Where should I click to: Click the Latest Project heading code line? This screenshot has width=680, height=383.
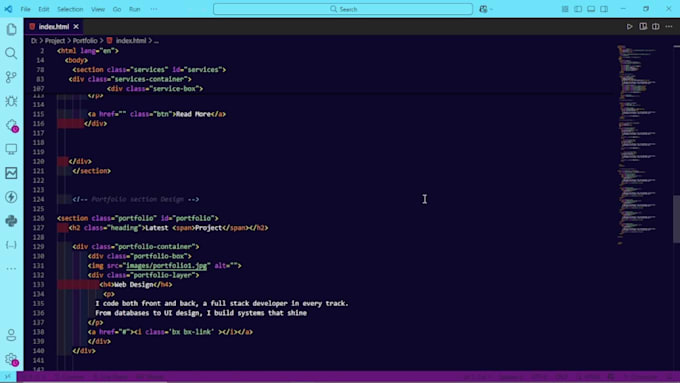(168, 228)
